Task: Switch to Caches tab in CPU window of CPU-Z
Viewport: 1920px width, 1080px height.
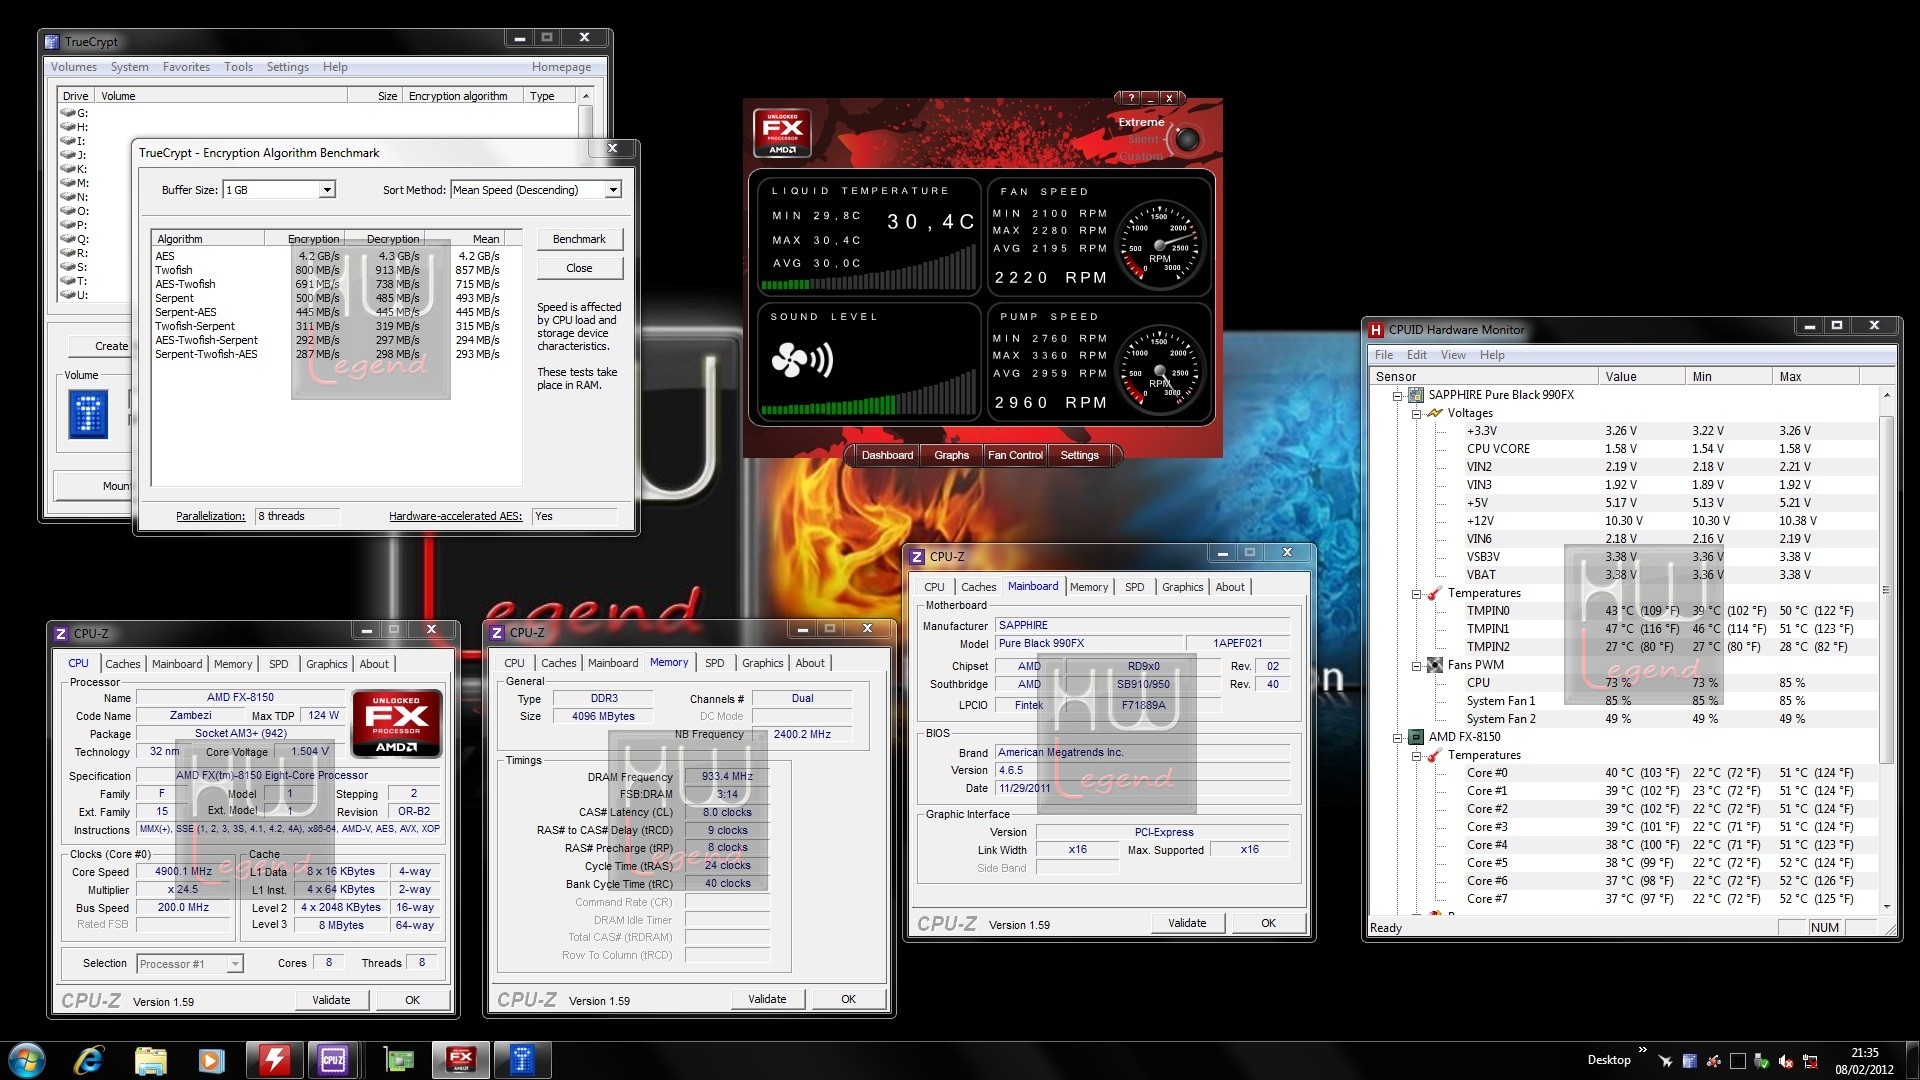Action: click(x=123, y=664)
